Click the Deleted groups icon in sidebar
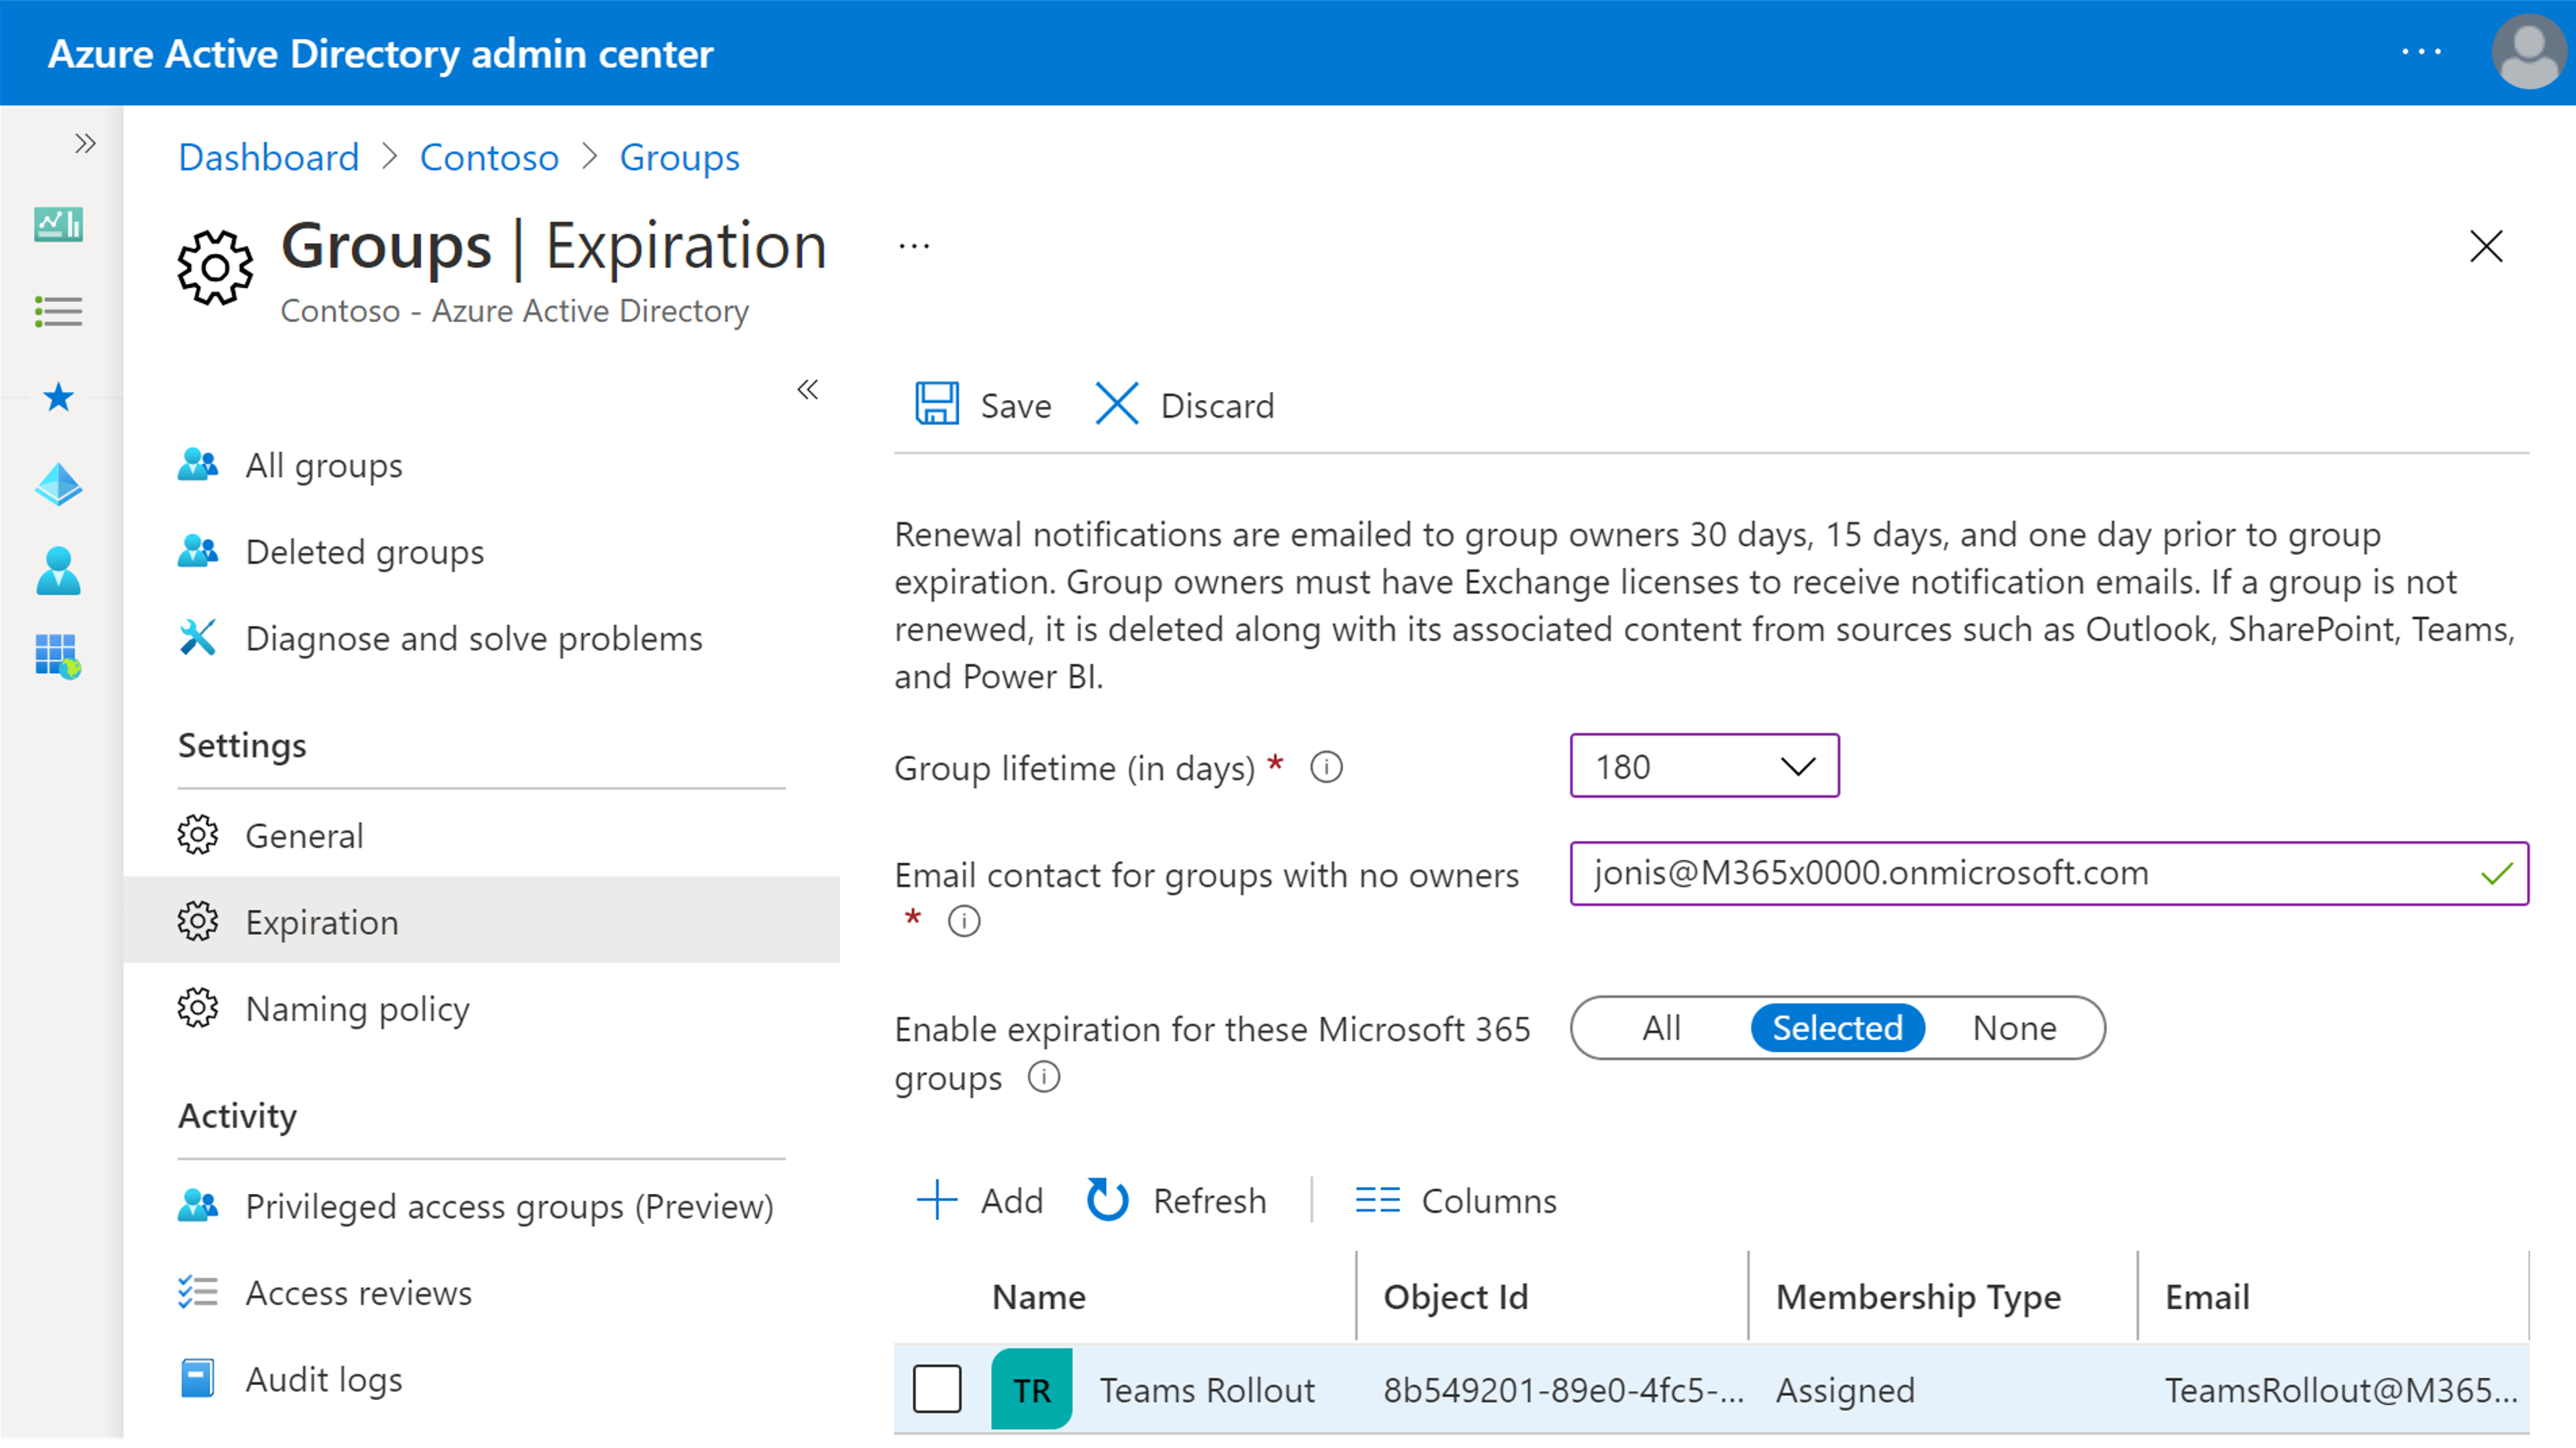The height and width of the screenshot is (1448, 2576). [198, 550]
